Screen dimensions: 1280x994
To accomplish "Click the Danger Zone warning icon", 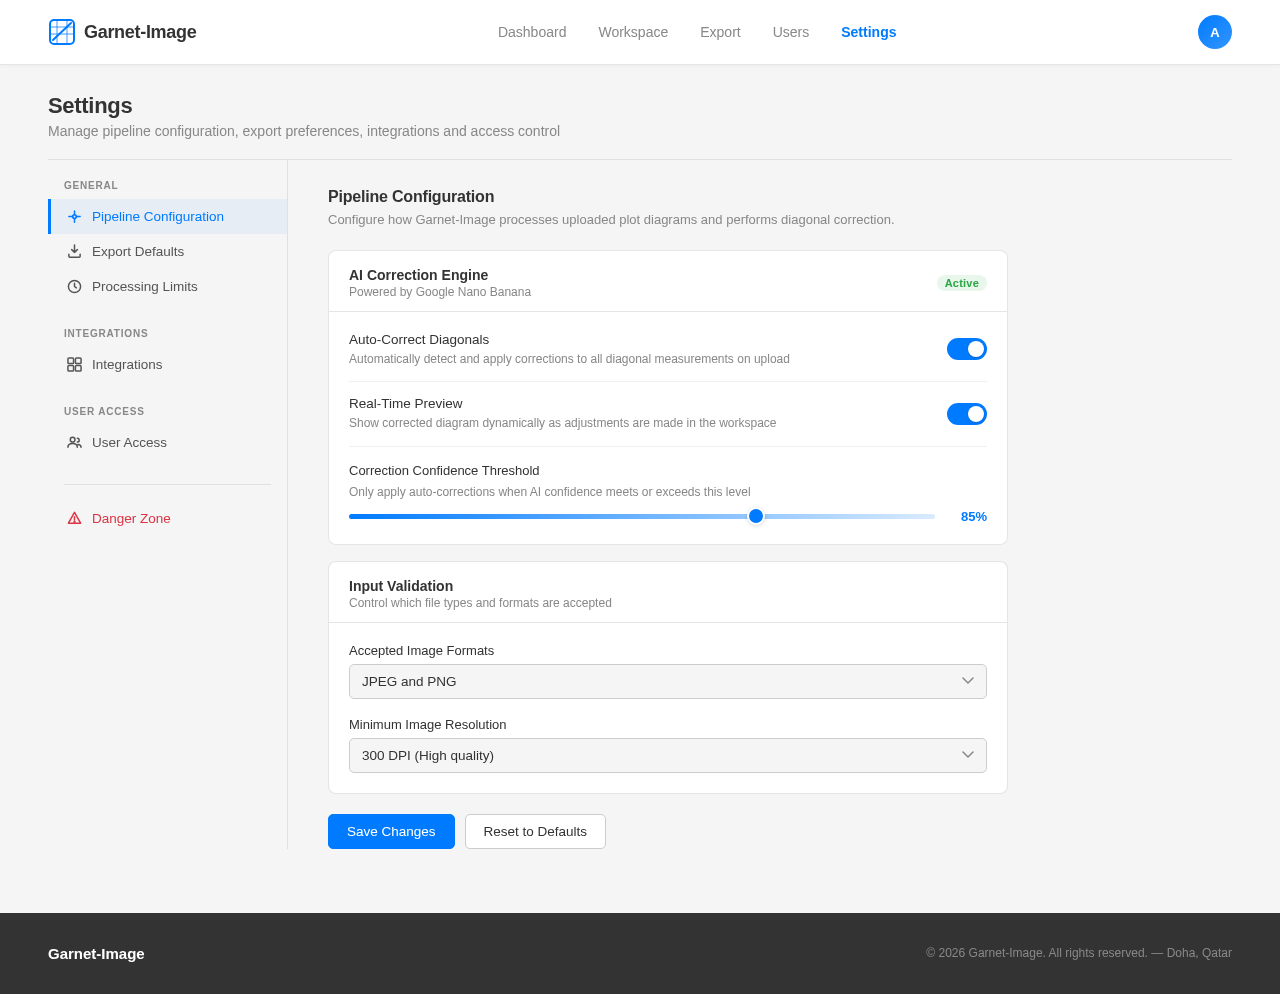I will click(x=73, y=518).
